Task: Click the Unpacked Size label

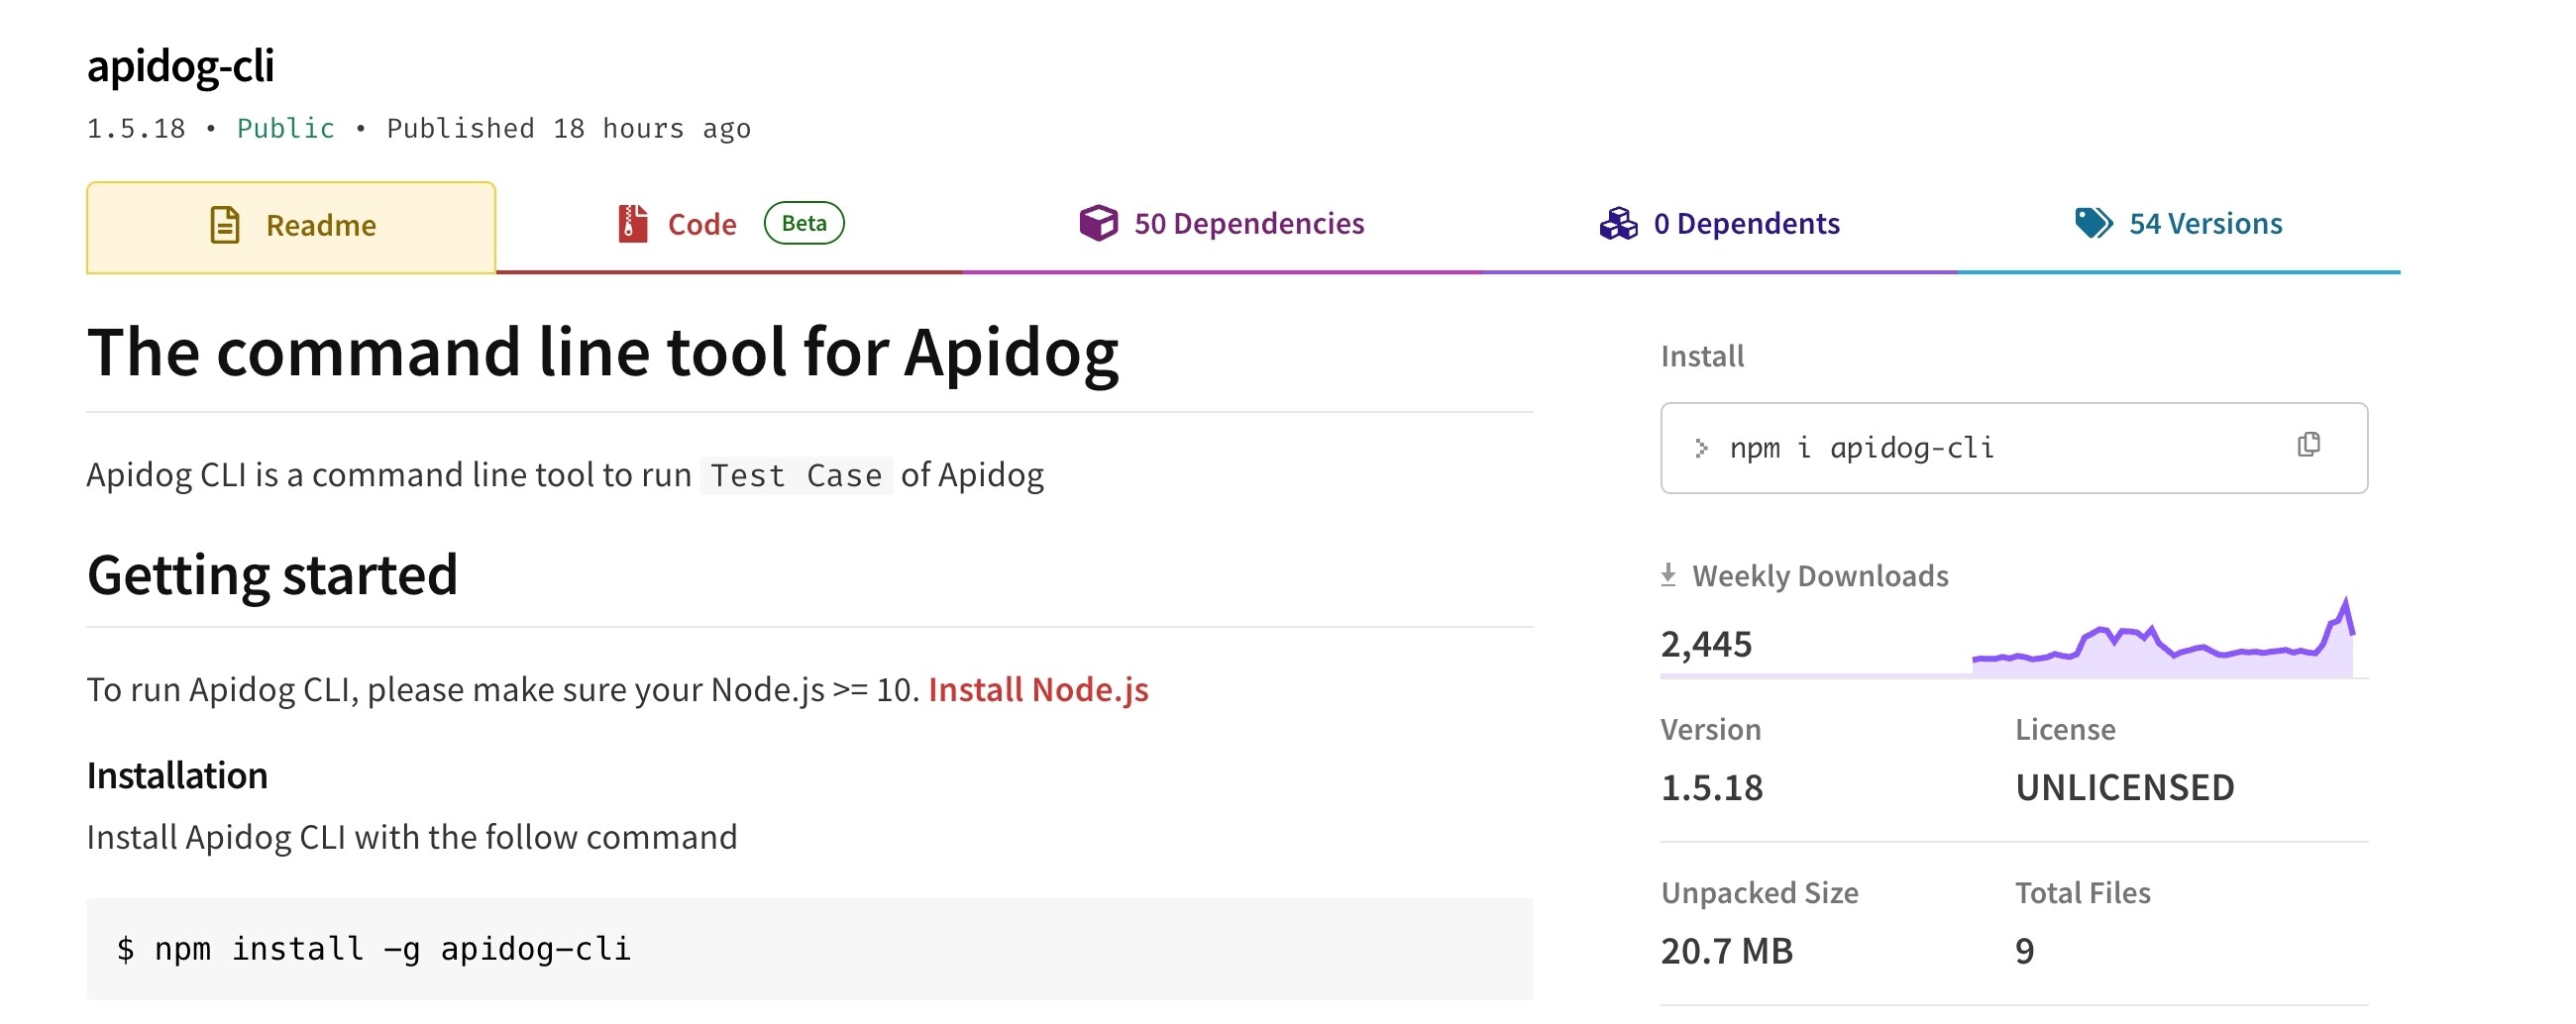Action: point(1759,893)
